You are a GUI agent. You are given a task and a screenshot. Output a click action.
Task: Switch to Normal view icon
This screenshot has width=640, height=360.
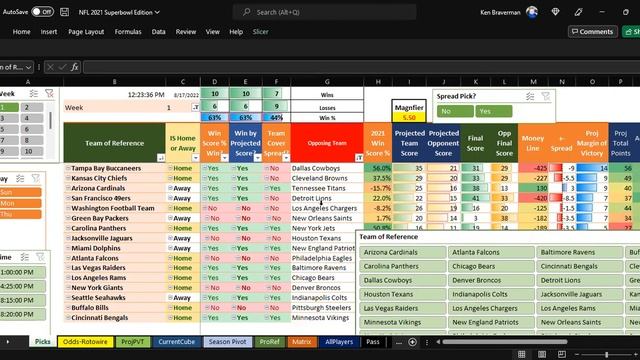point(522,354)
